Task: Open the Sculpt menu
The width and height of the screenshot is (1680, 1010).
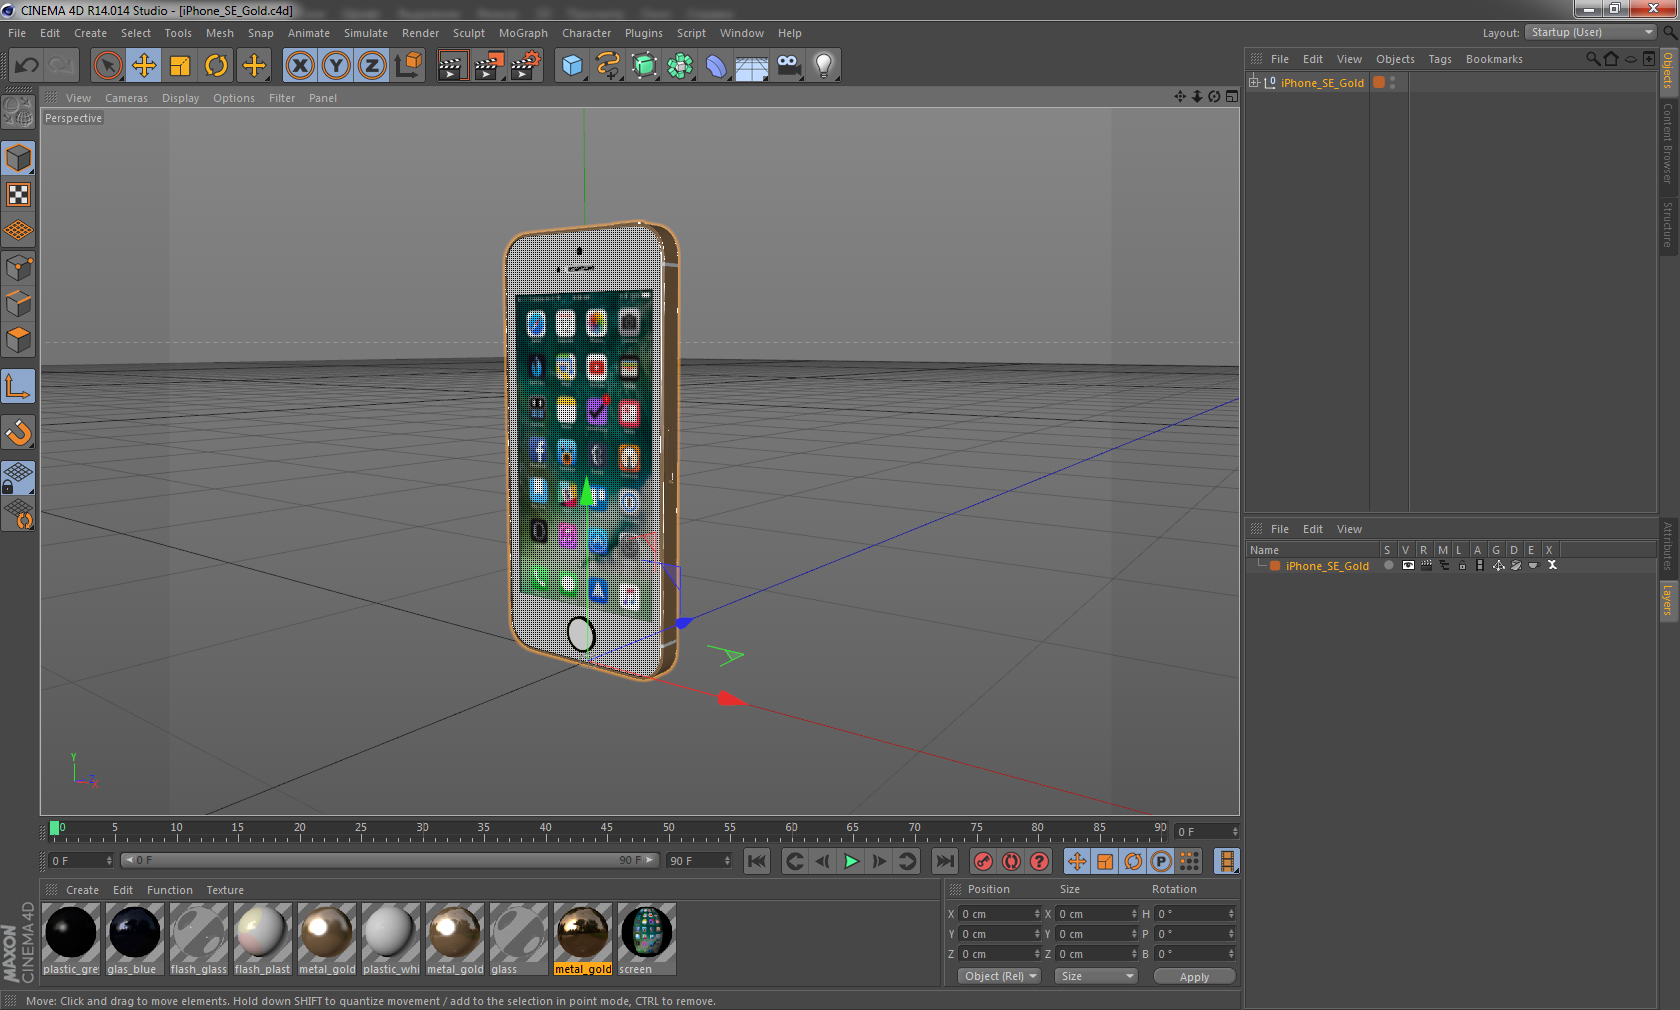Action: [x=469, y=33]
